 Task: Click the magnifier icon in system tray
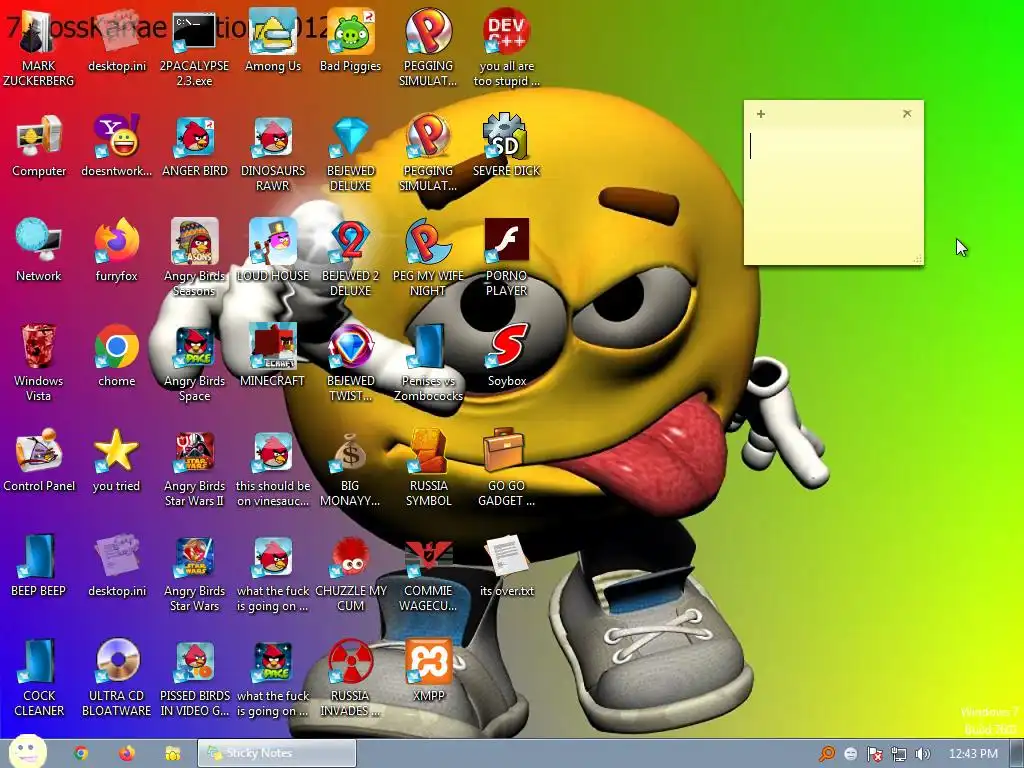[x=827, y=754]
